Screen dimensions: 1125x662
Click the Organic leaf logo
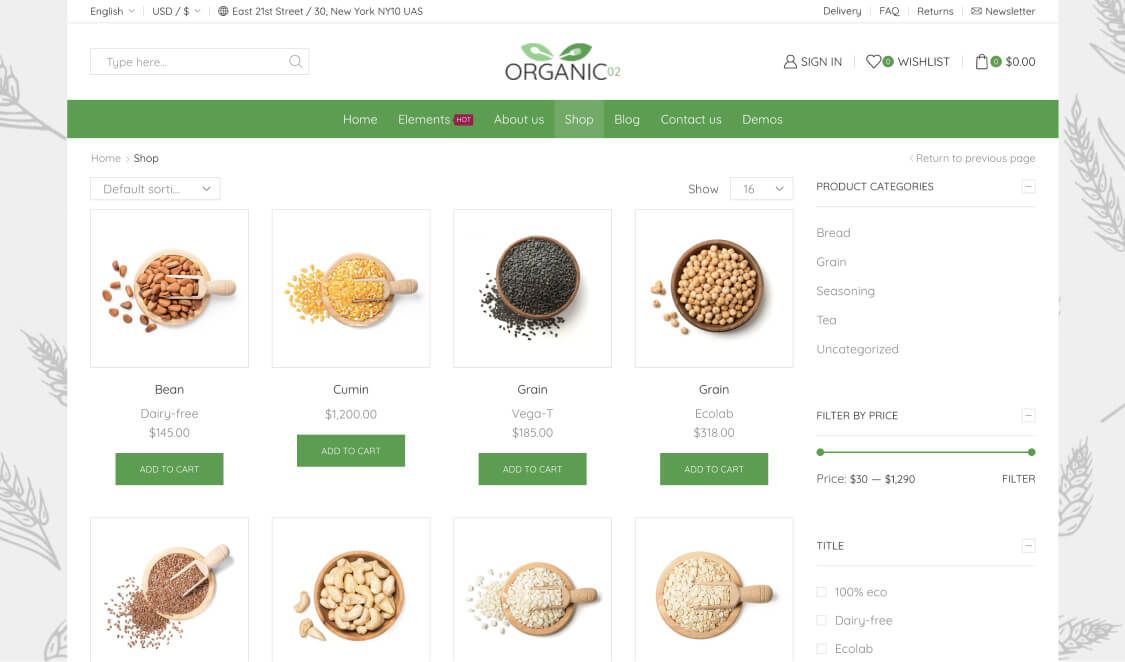(562, 62)
